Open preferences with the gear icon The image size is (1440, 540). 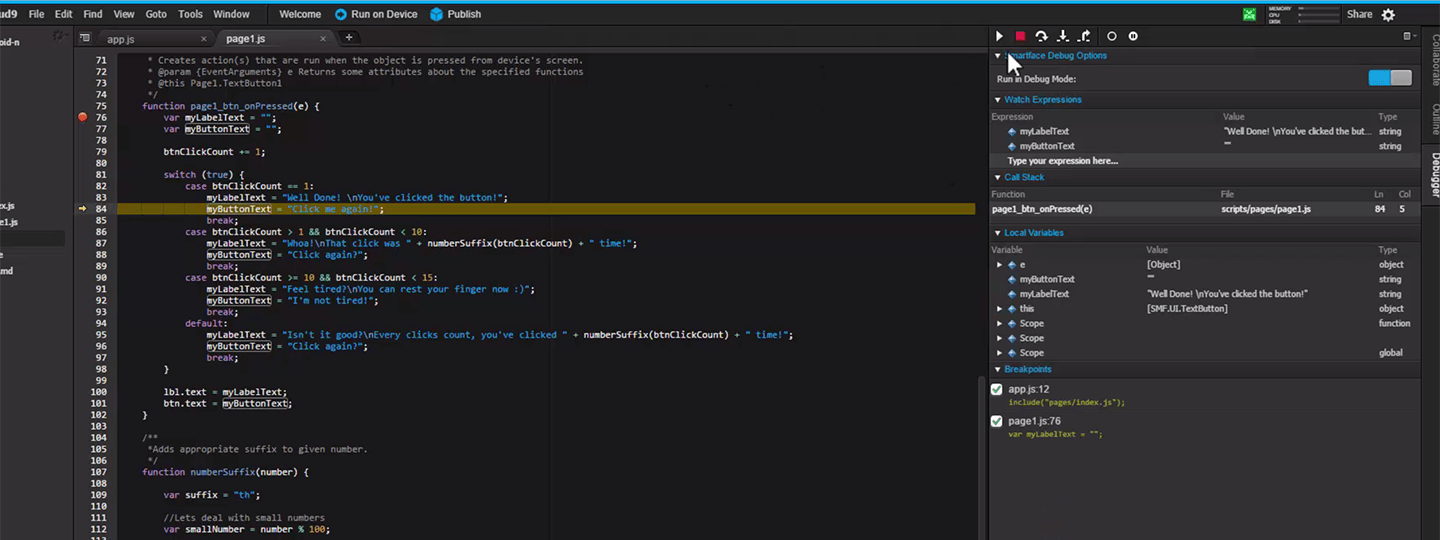1388,14
